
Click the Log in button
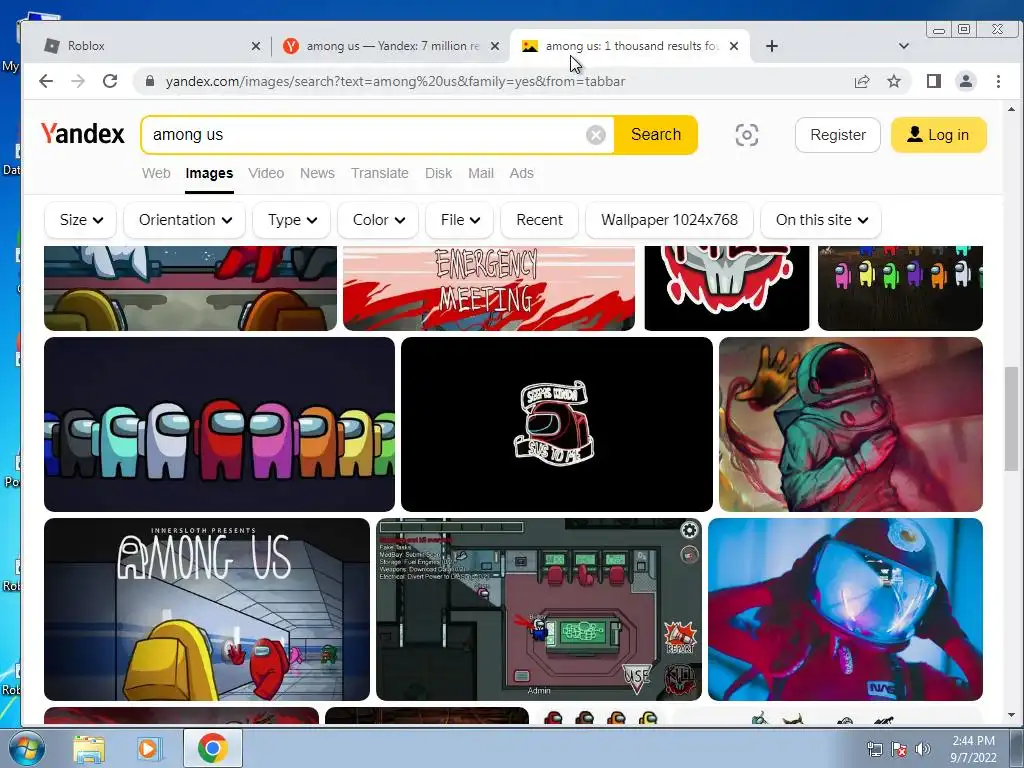(x=938, y=135)
